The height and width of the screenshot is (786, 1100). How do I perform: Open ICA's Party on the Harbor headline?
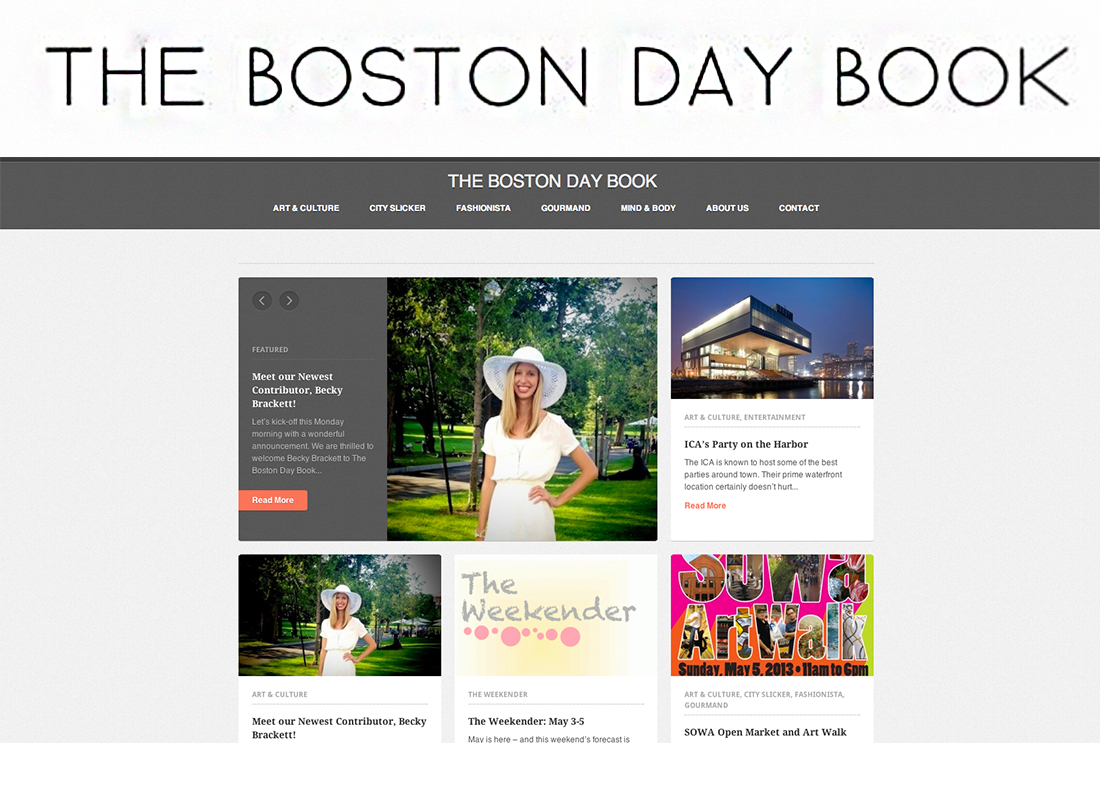click(x=746, y=444)
